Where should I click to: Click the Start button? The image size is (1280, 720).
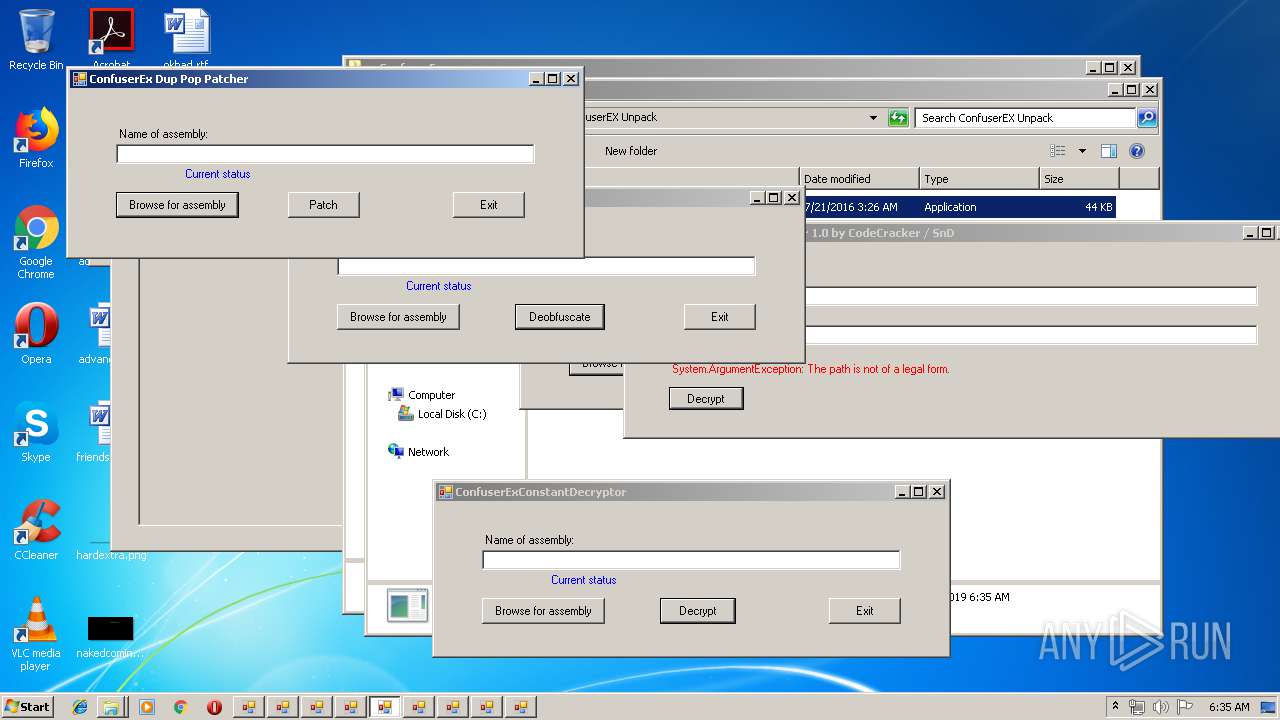tap(27, 706)
